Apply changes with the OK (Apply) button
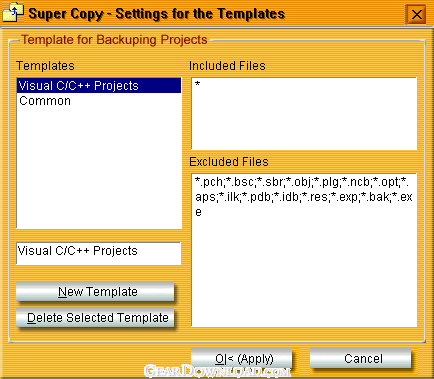This screenshot has width=434, height=379. point(242,359)
